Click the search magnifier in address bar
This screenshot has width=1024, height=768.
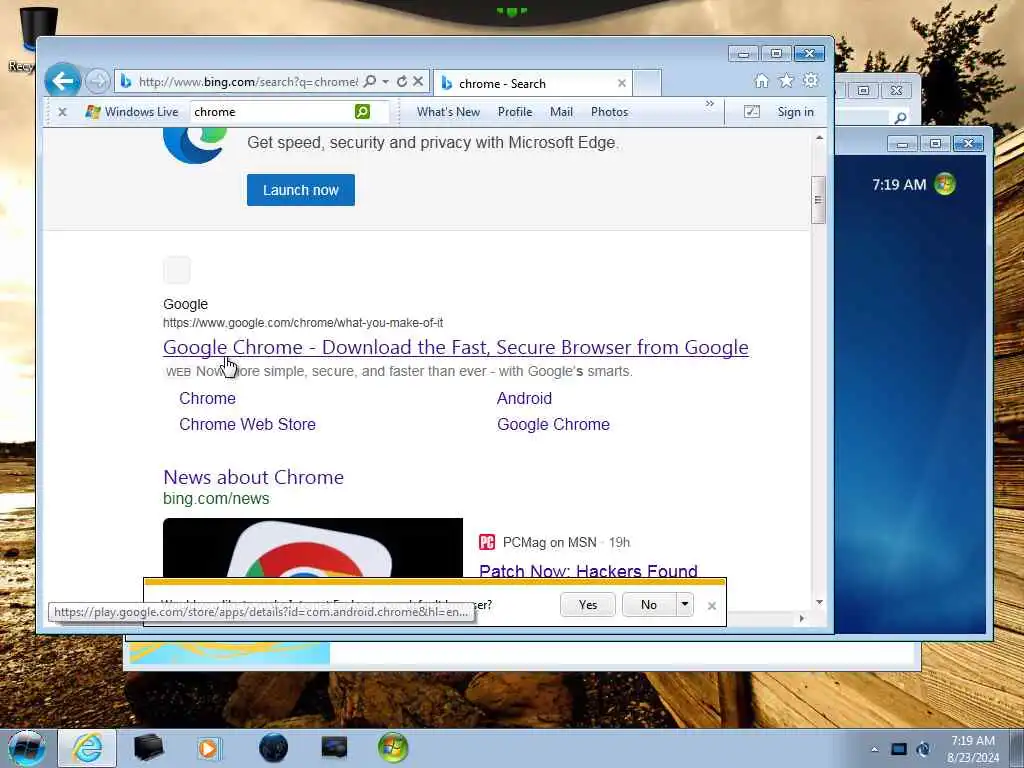[370, 81]
